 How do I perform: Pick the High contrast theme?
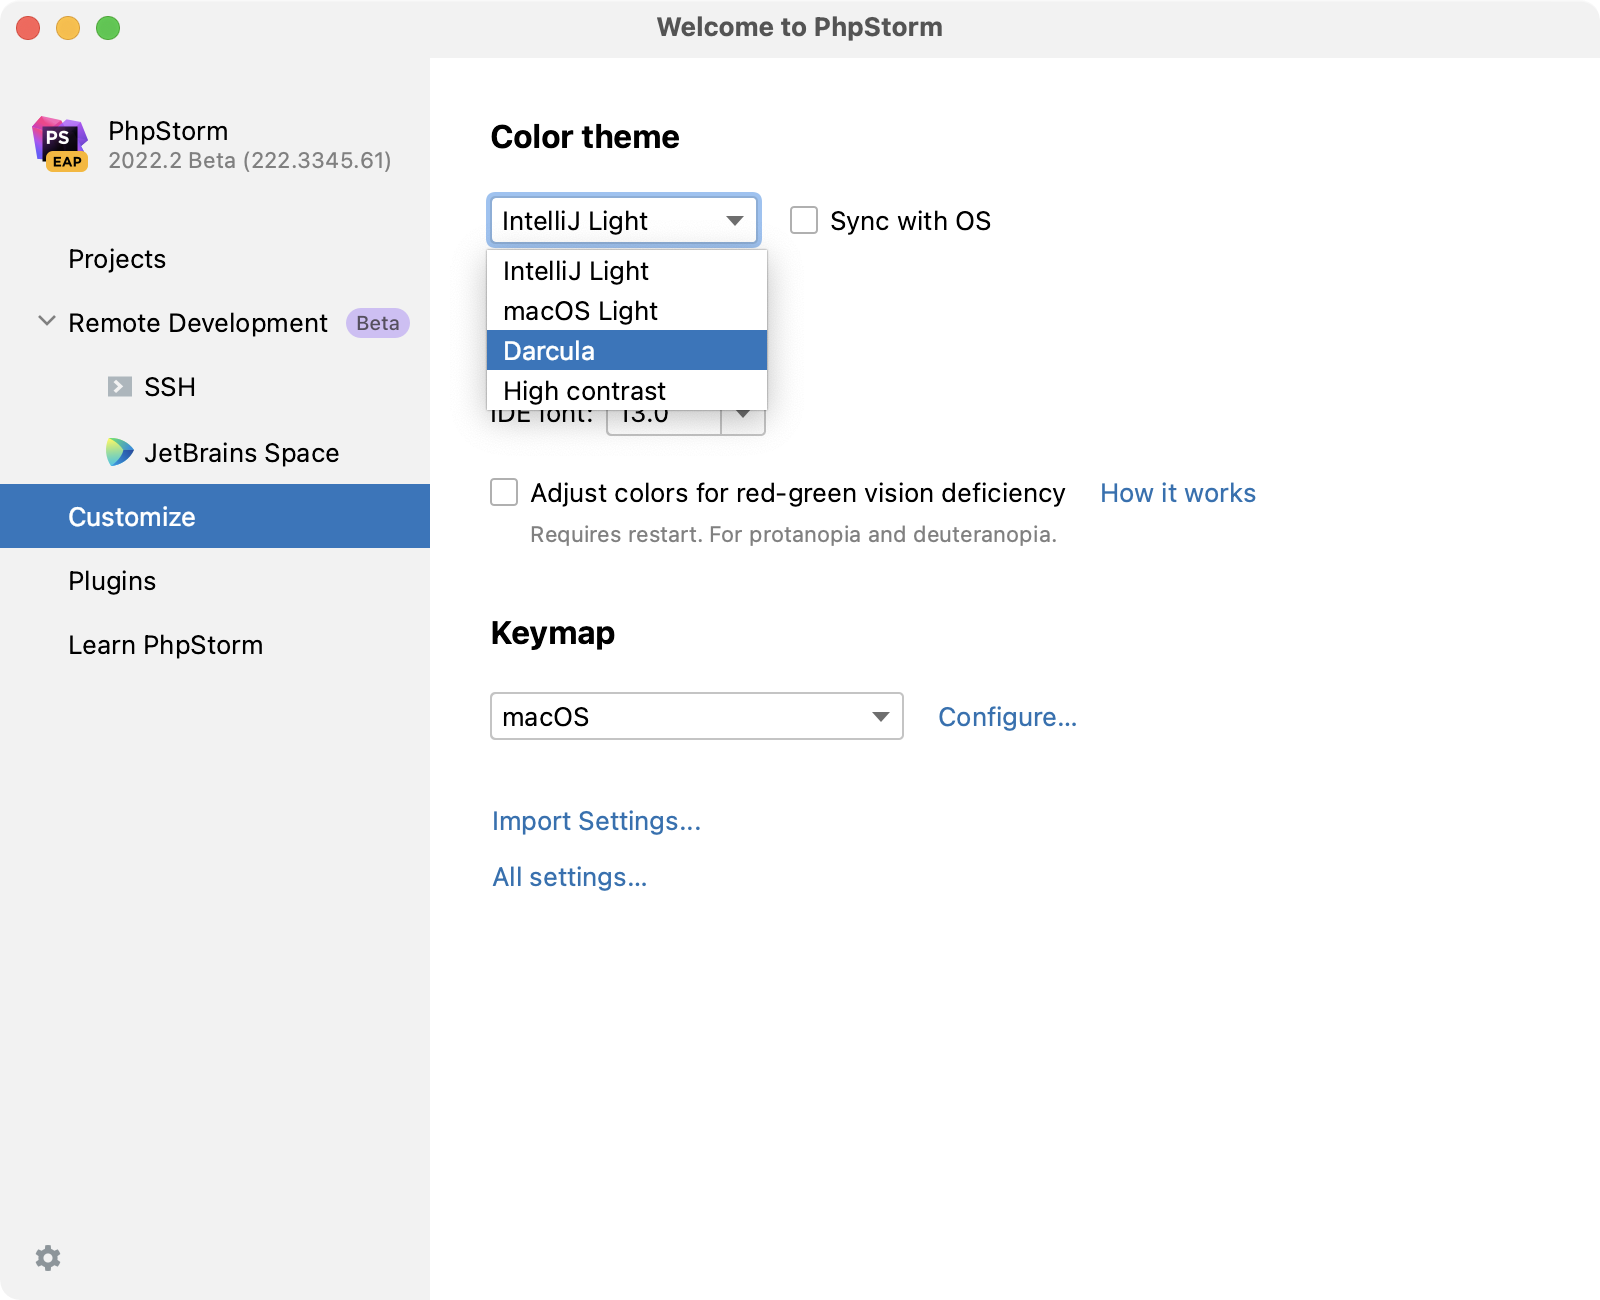click(627, 390)
